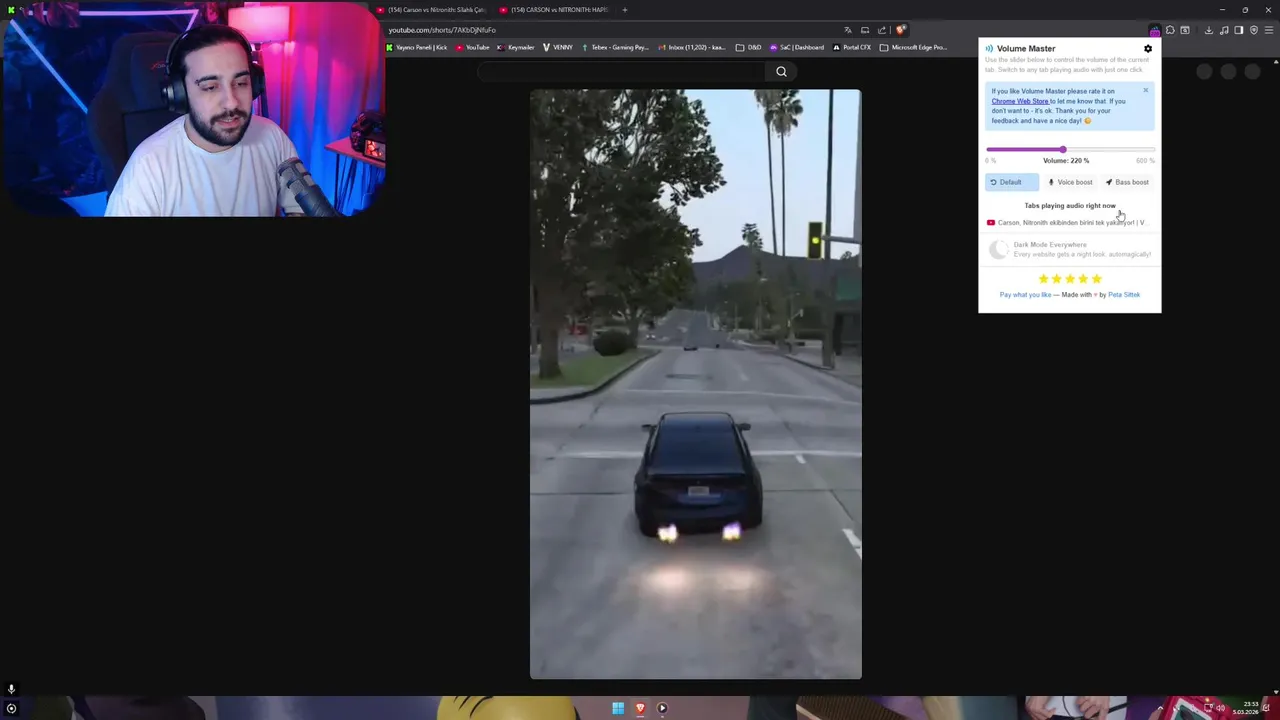Click the translate page icon in address bar
The image size is (1280, 720).
(x=848, y=30)
